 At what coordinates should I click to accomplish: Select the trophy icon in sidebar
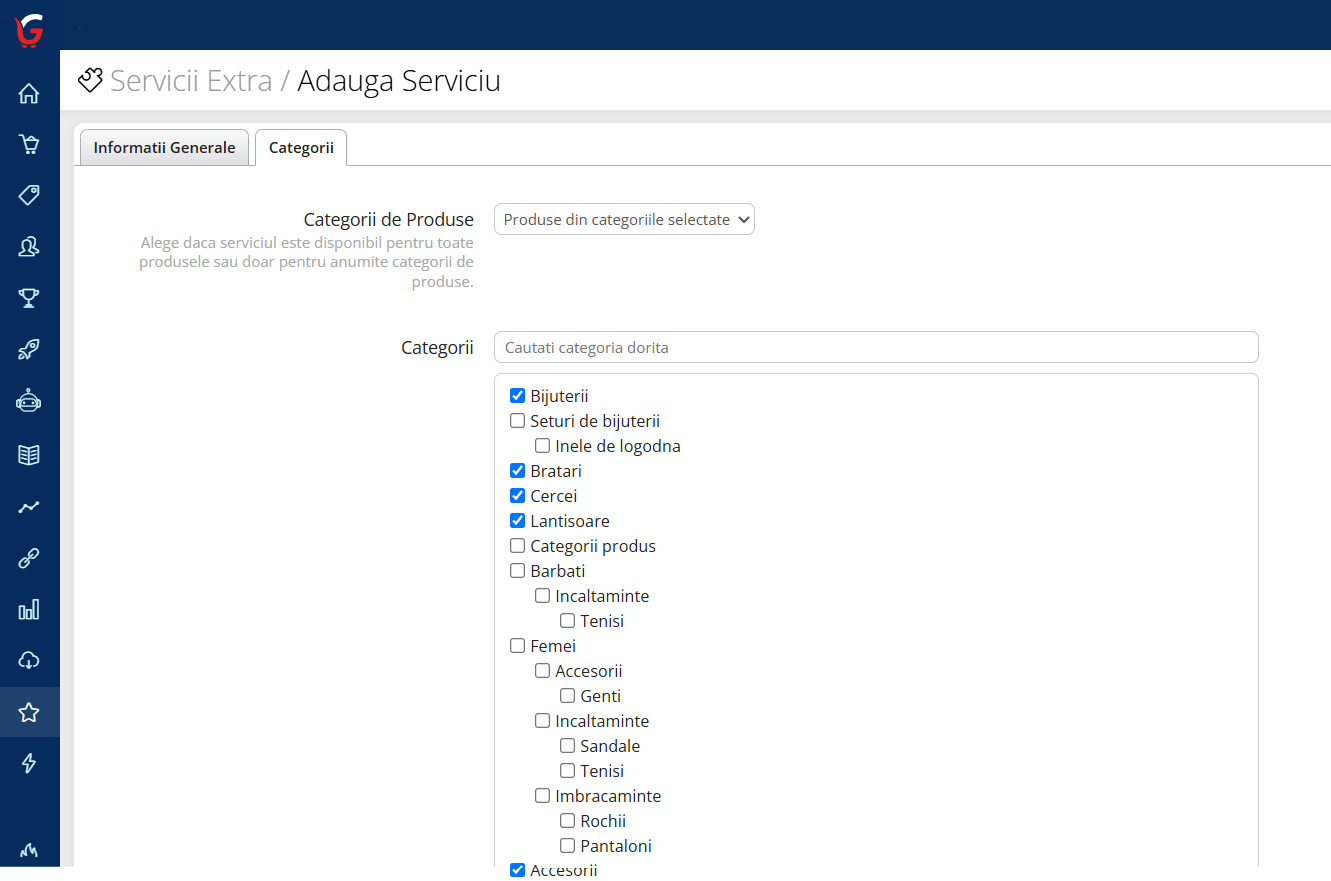pos(29,298)
